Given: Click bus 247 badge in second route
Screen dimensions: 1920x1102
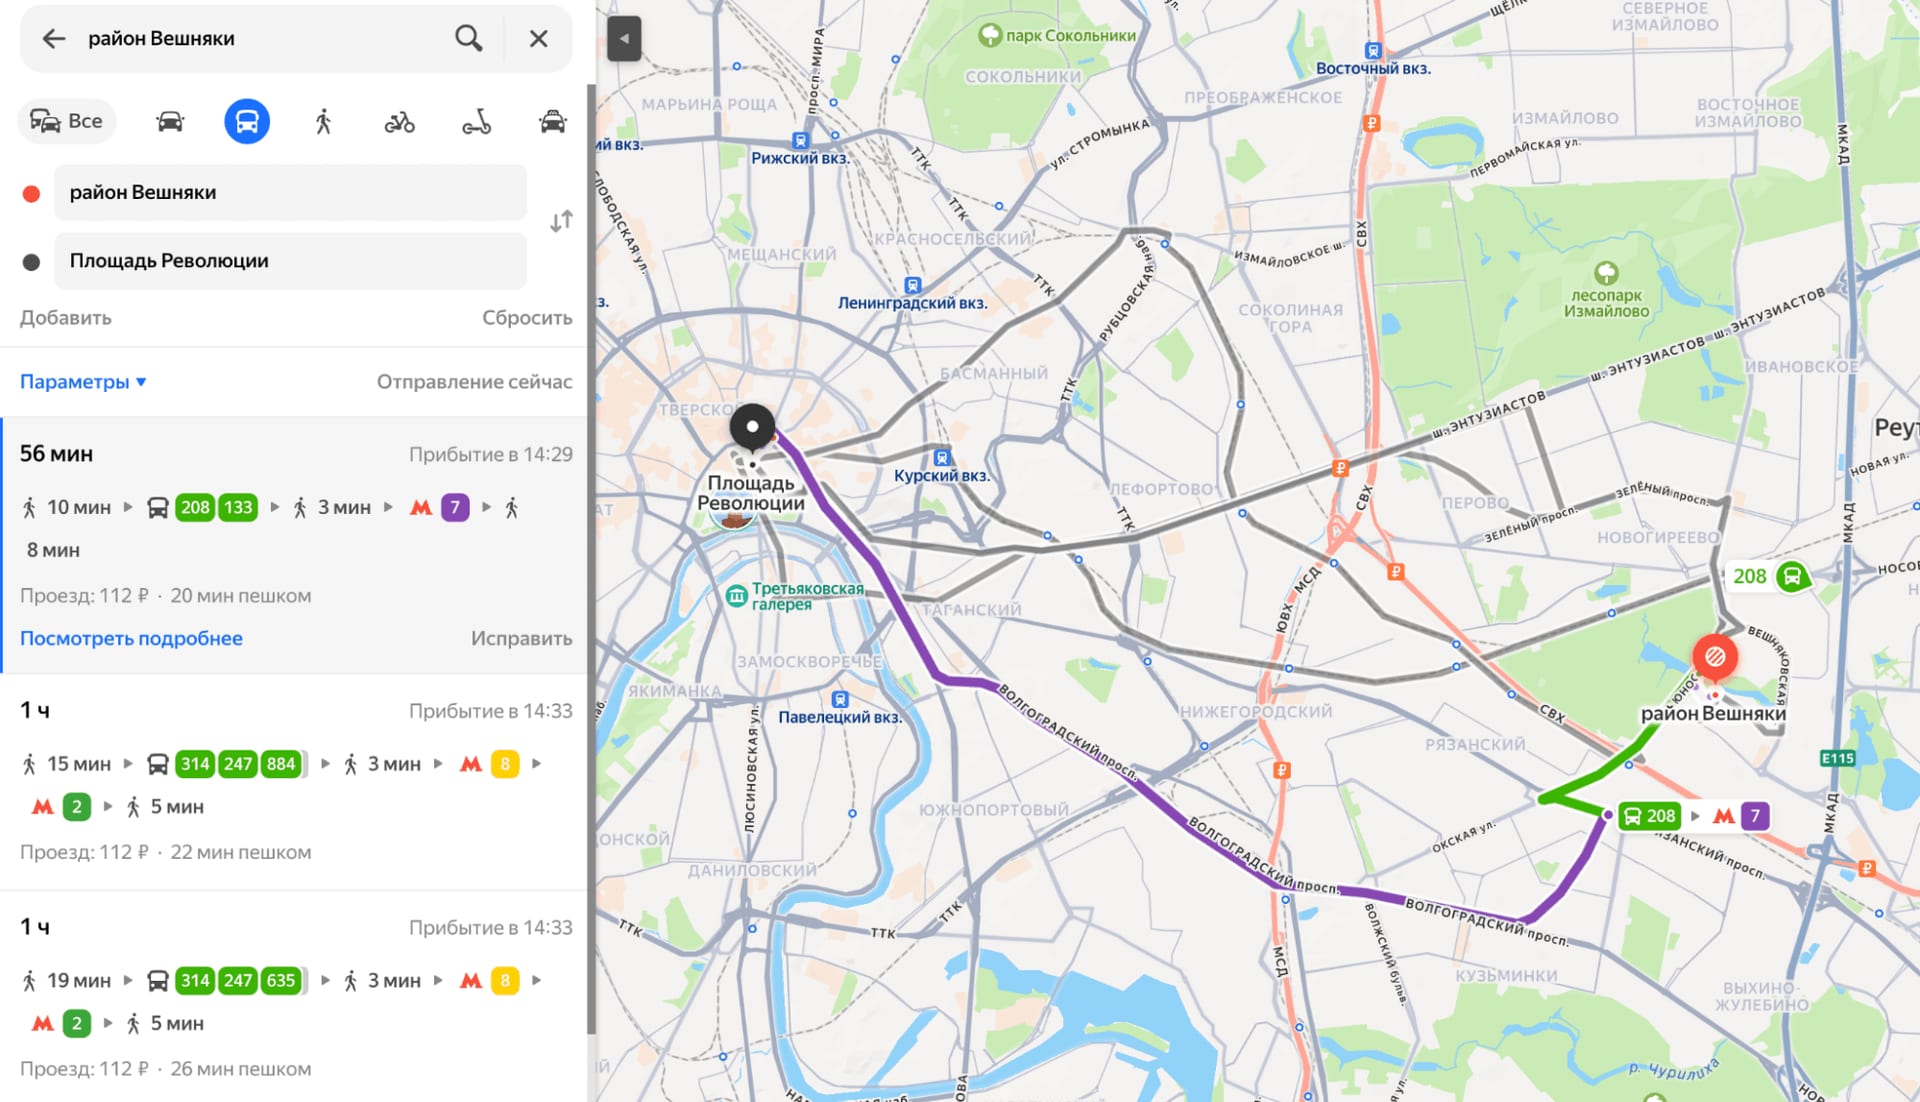Looking at the screenshot, I should (x=238, y=765).
